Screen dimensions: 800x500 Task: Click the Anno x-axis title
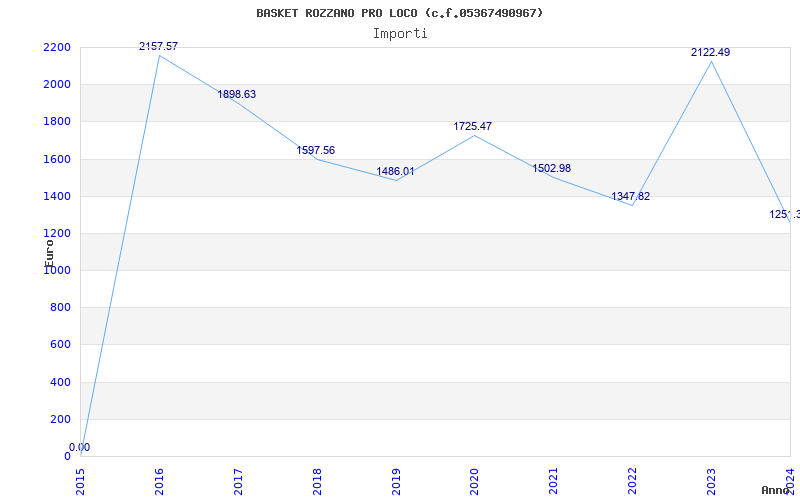775,490
